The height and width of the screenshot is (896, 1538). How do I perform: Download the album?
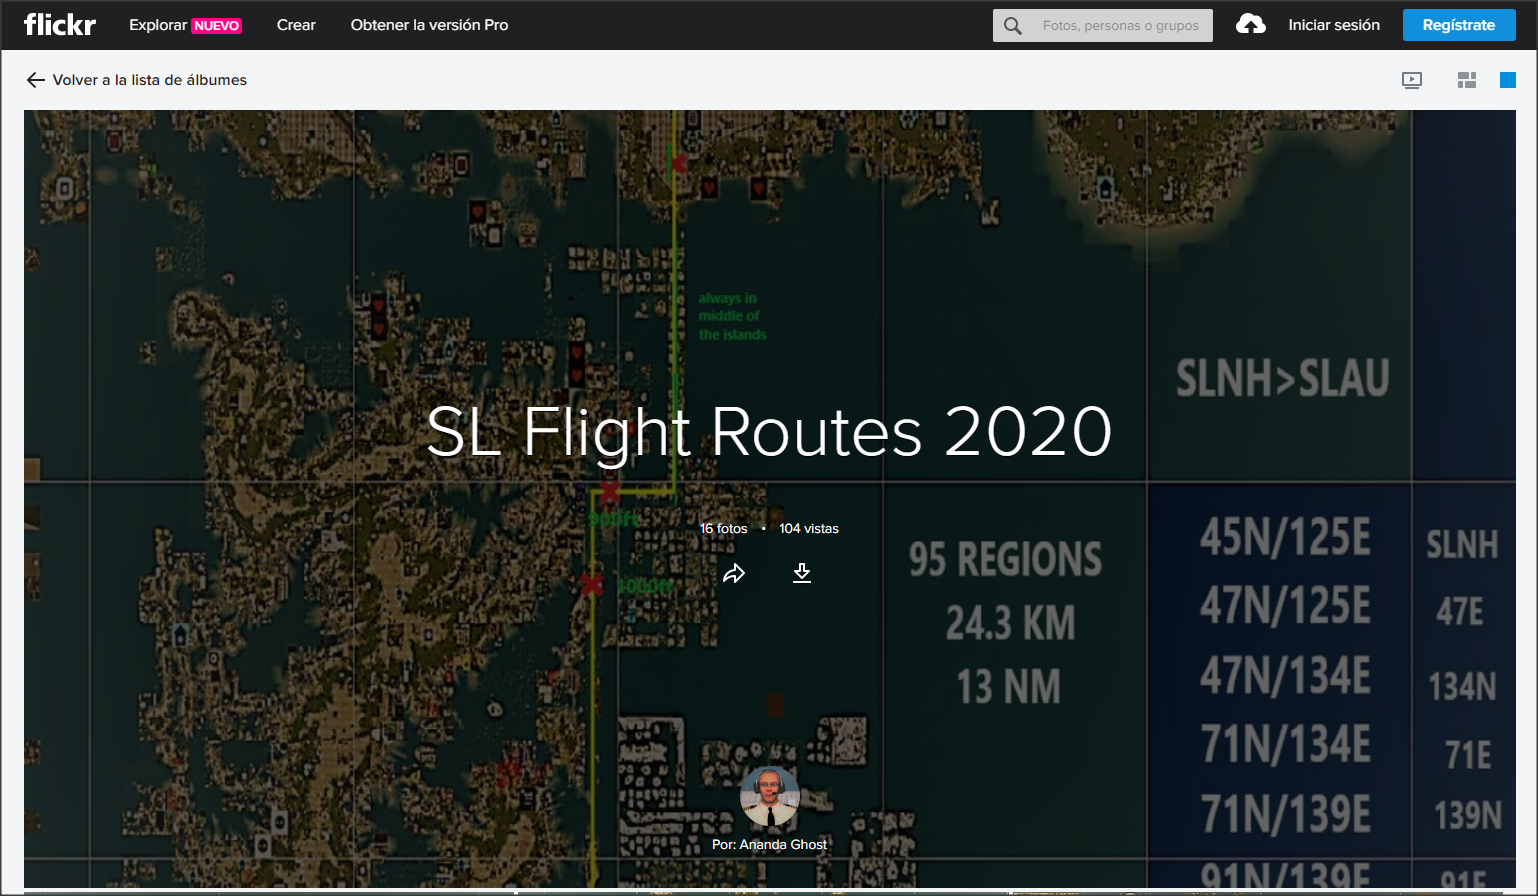(802, 573)
